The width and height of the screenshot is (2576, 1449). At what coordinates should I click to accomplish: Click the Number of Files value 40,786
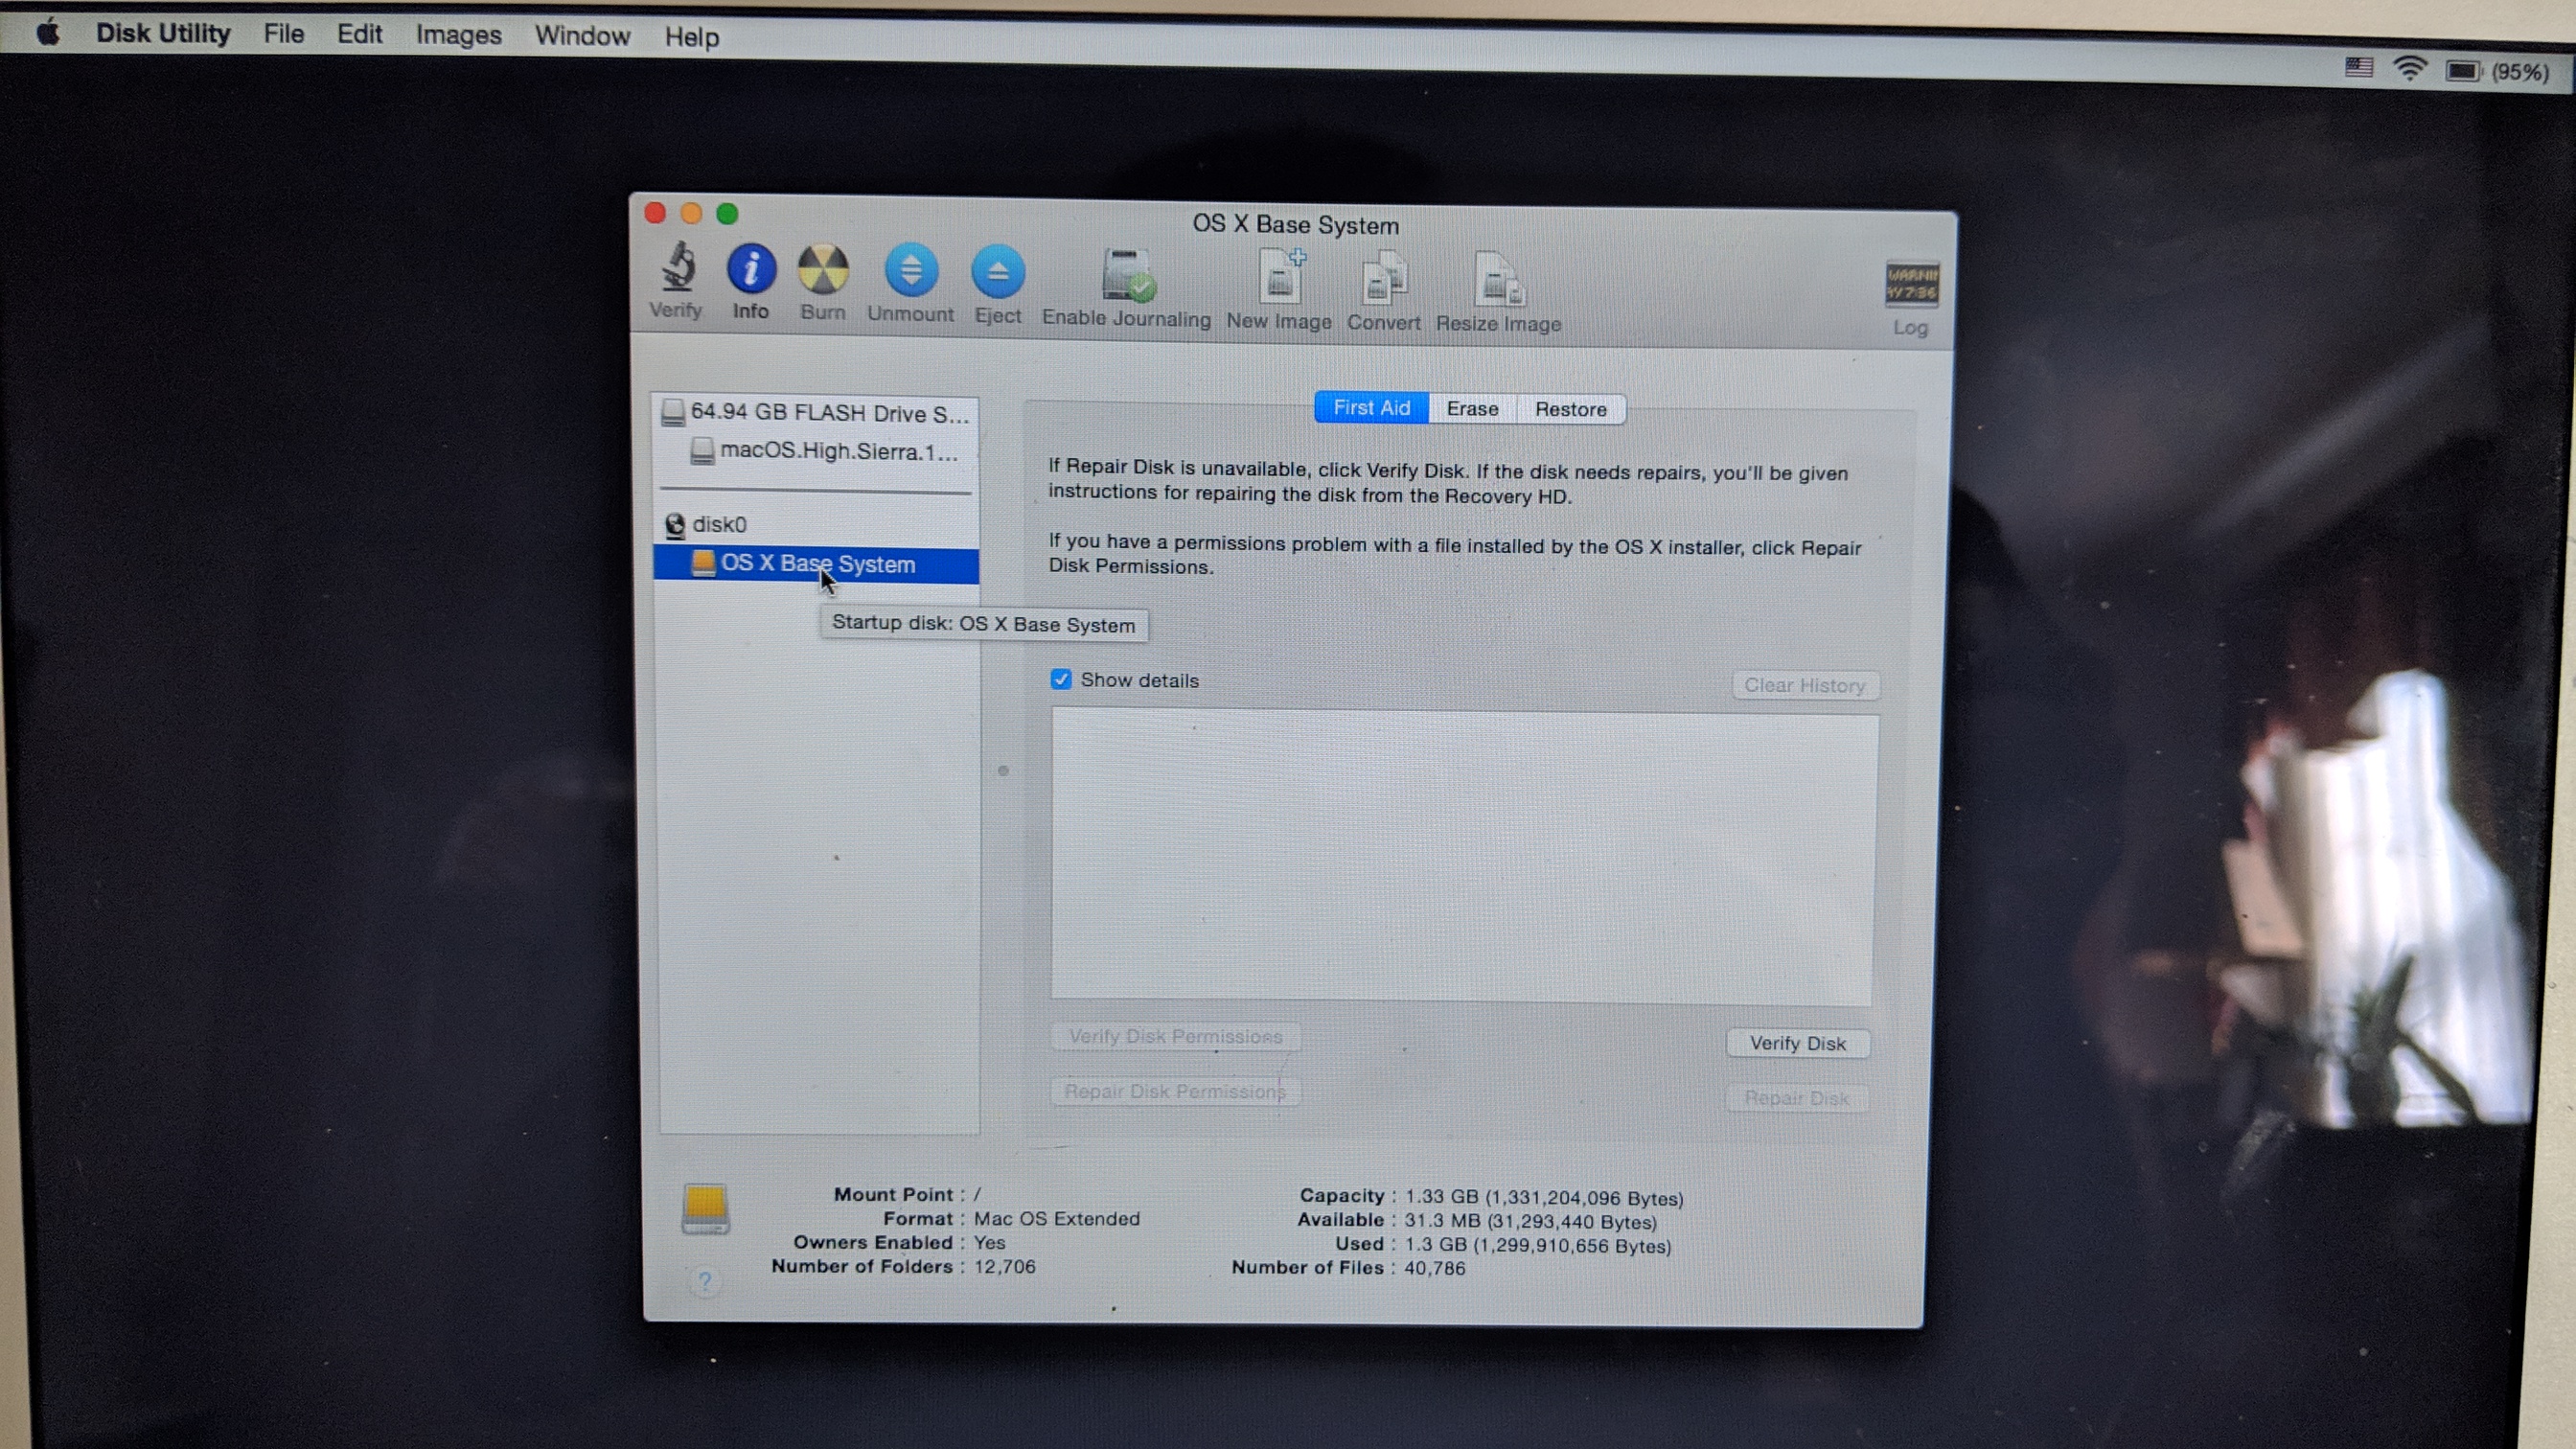tap(1435, 1268)
